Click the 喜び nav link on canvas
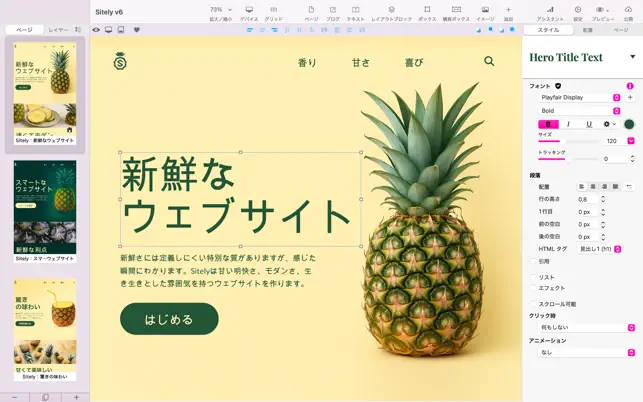The height and width of the screenshot is (402, 643). click(x=414, y=62)
